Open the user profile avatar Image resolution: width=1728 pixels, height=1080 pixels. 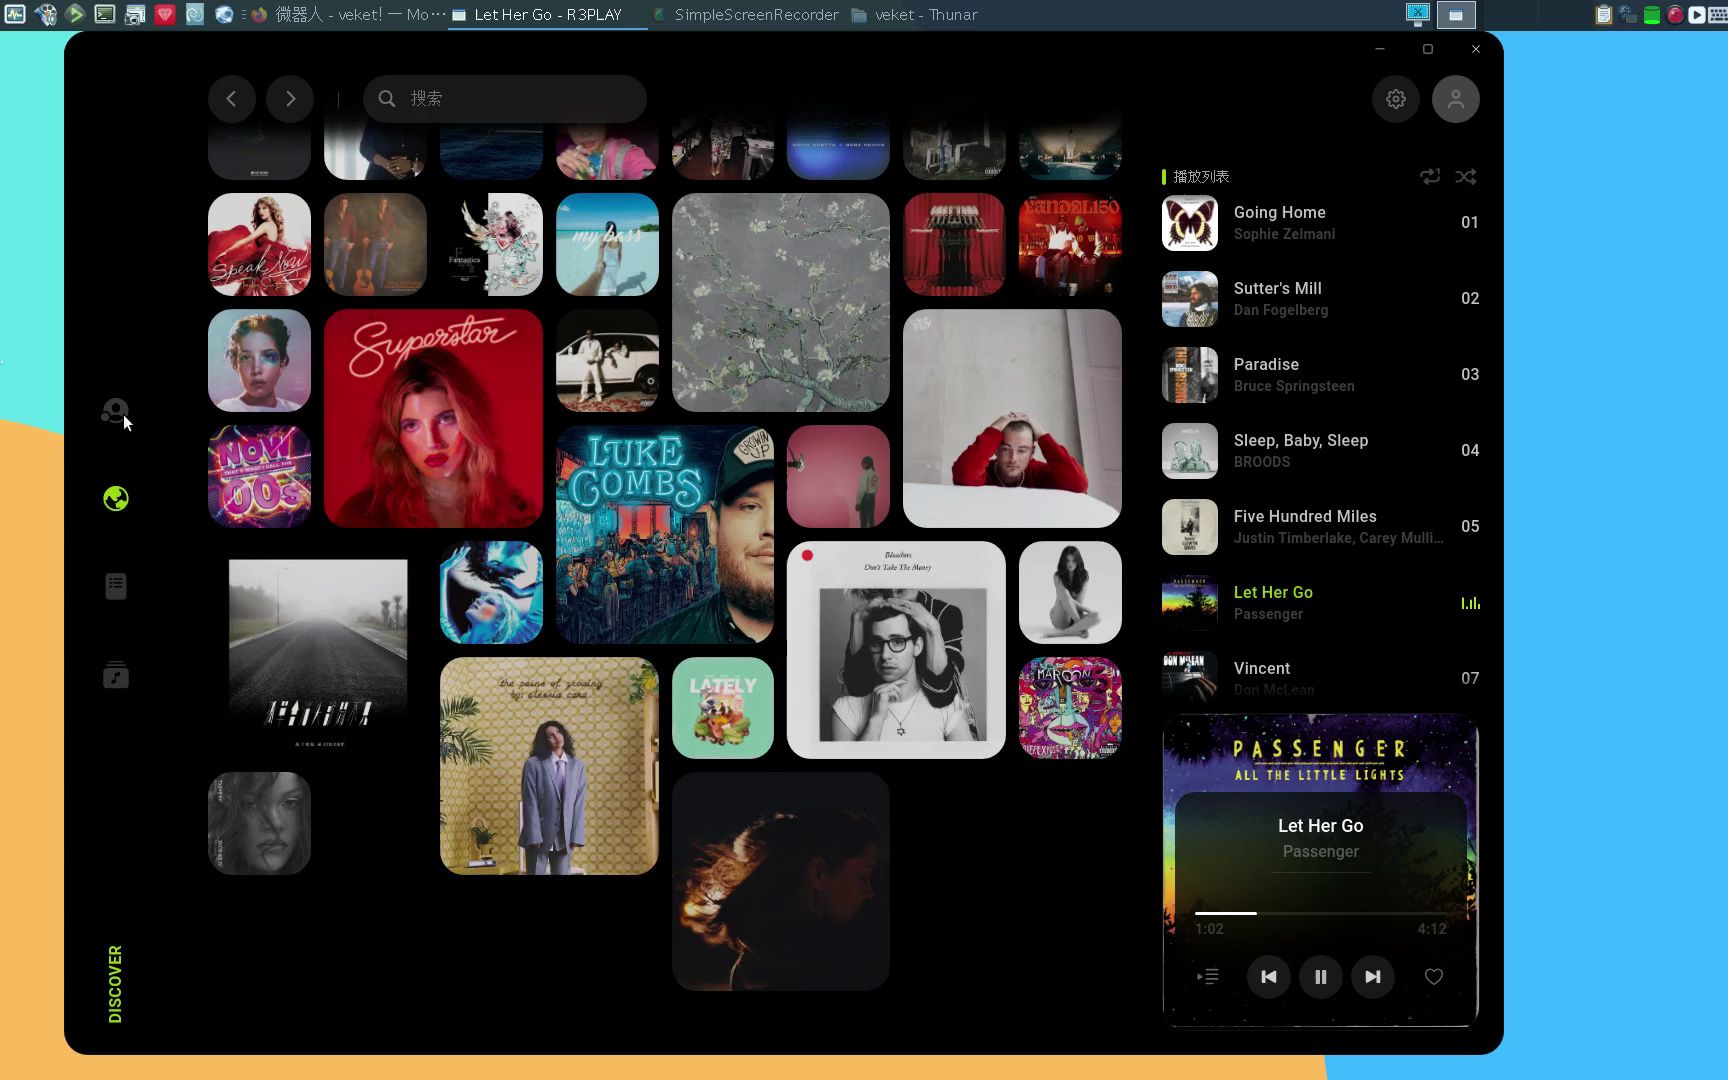click(x=1456, y=99)
